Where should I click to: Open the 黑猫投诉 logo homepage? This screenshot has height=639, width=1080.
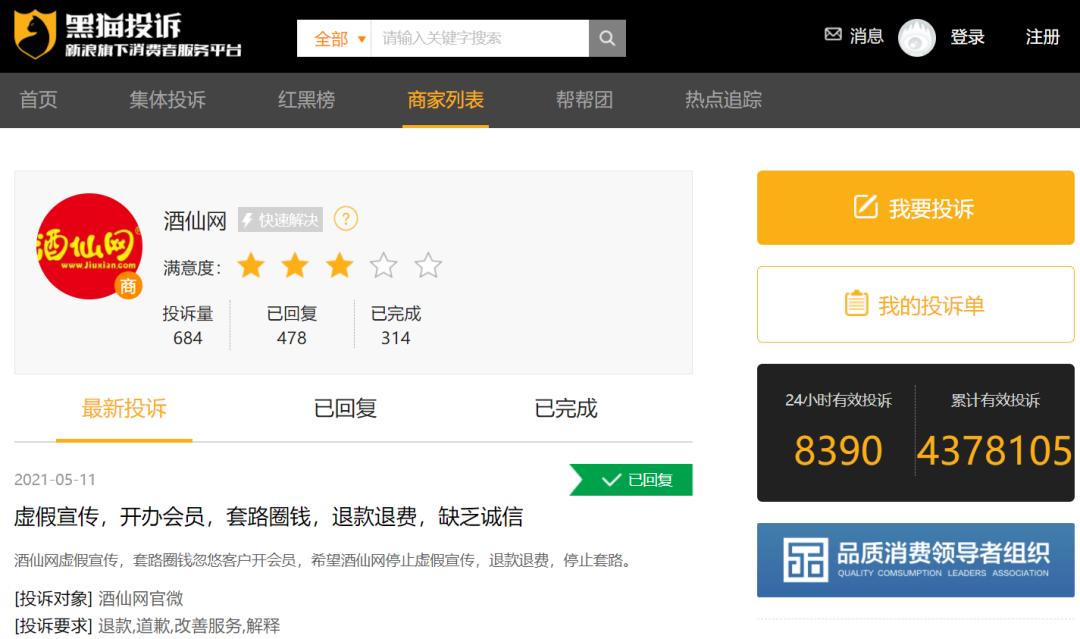(128, 35)
